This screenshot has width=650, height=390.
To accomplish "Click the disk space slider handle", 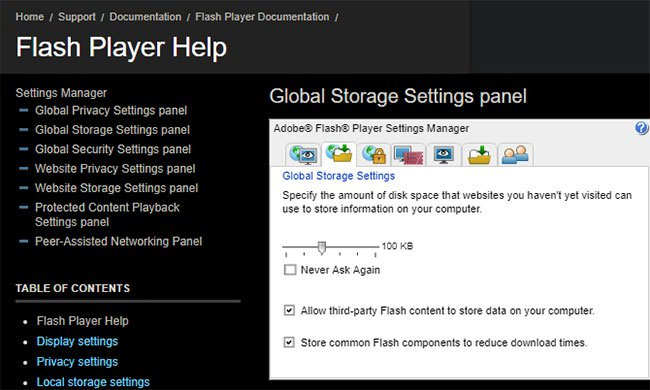I will pos(322,248).
